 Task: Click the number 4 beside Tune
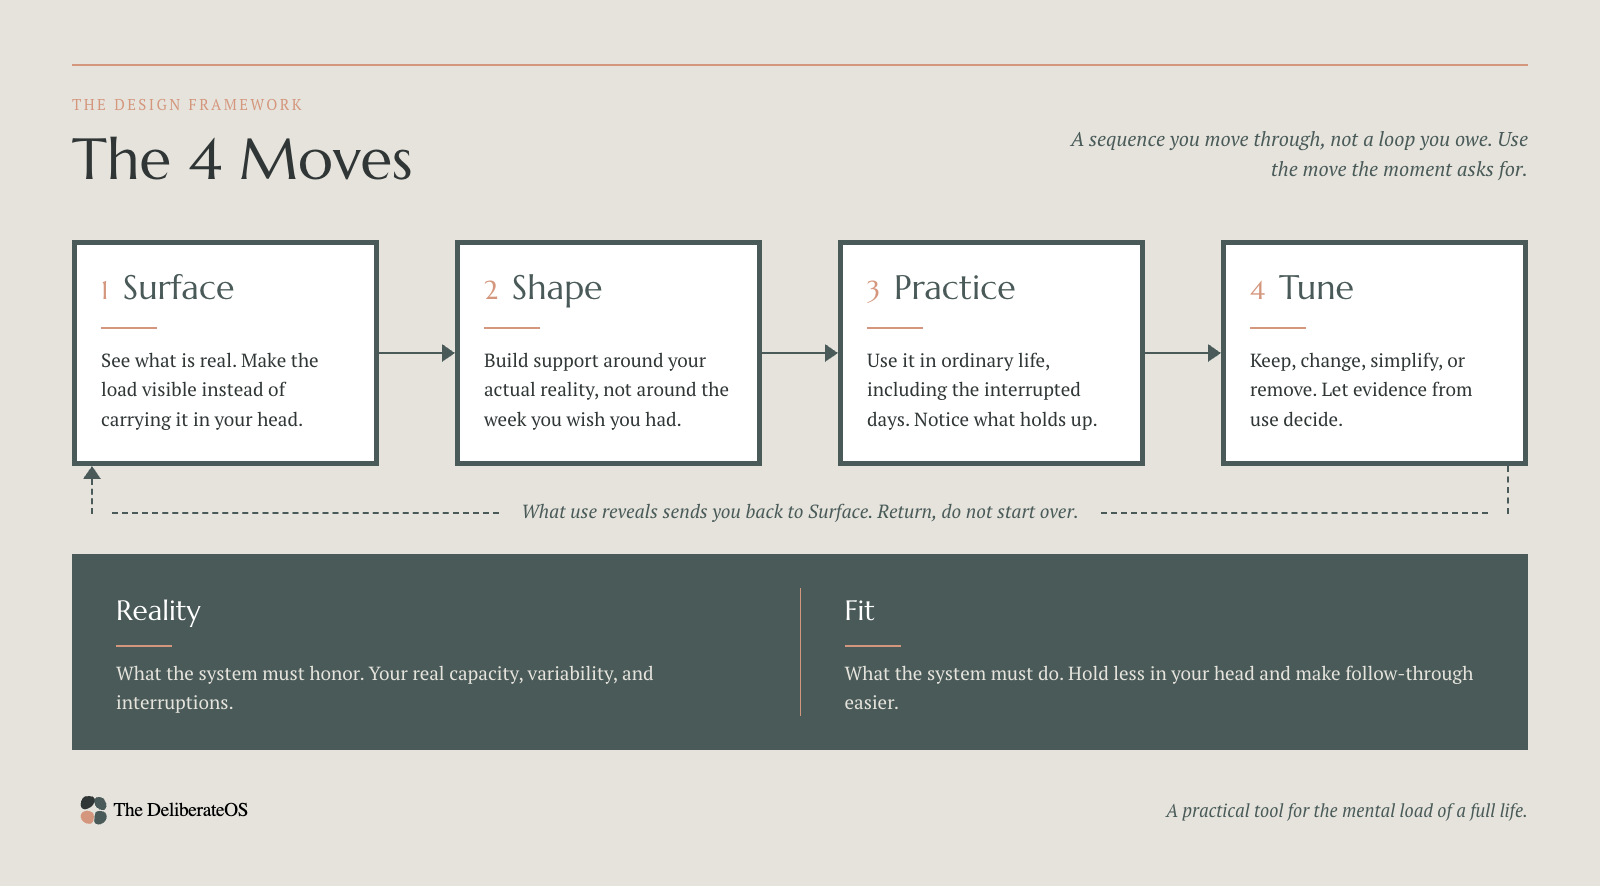[1258, 291]
